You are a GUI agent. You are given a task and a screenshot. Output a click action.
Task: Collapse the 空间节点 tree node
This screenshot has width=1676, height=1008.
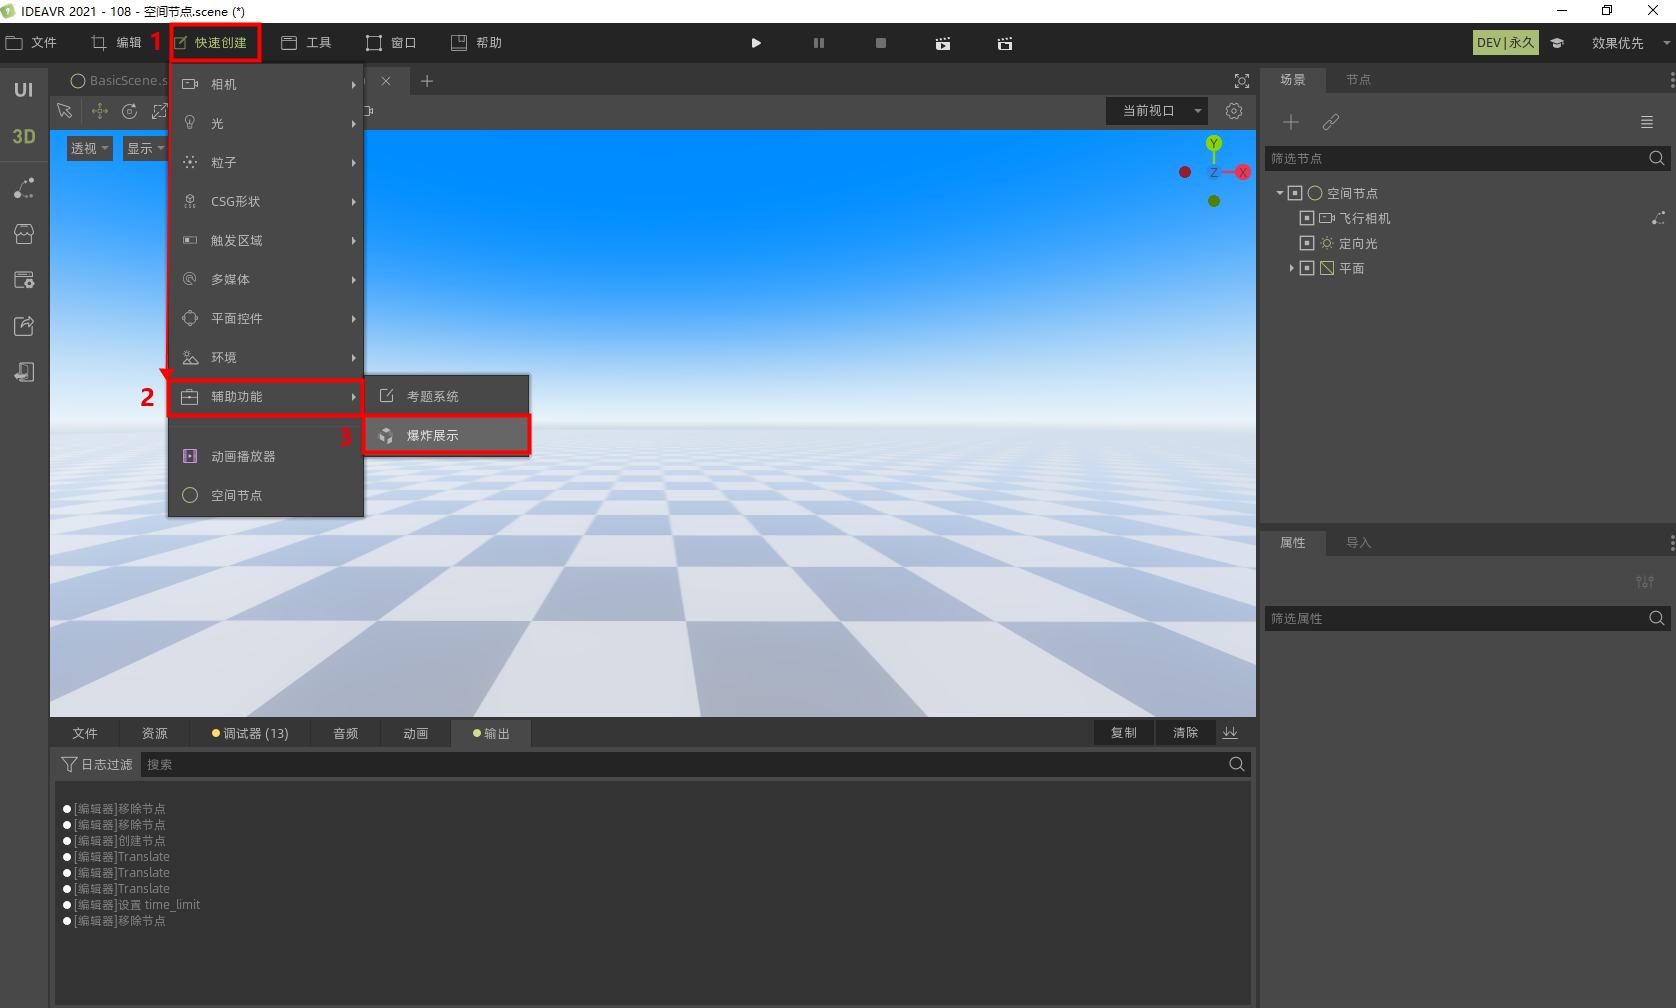[x=1280, y=193]
